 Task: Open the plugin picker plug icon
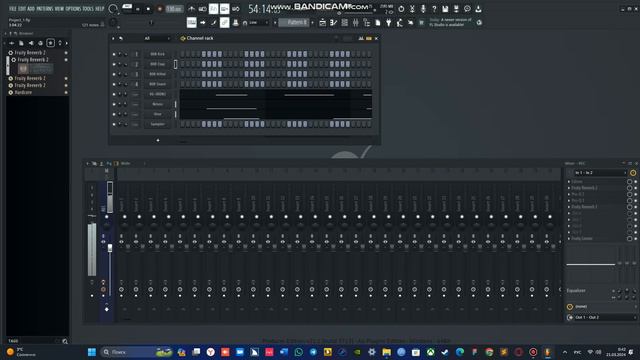[x=389, y=23]
